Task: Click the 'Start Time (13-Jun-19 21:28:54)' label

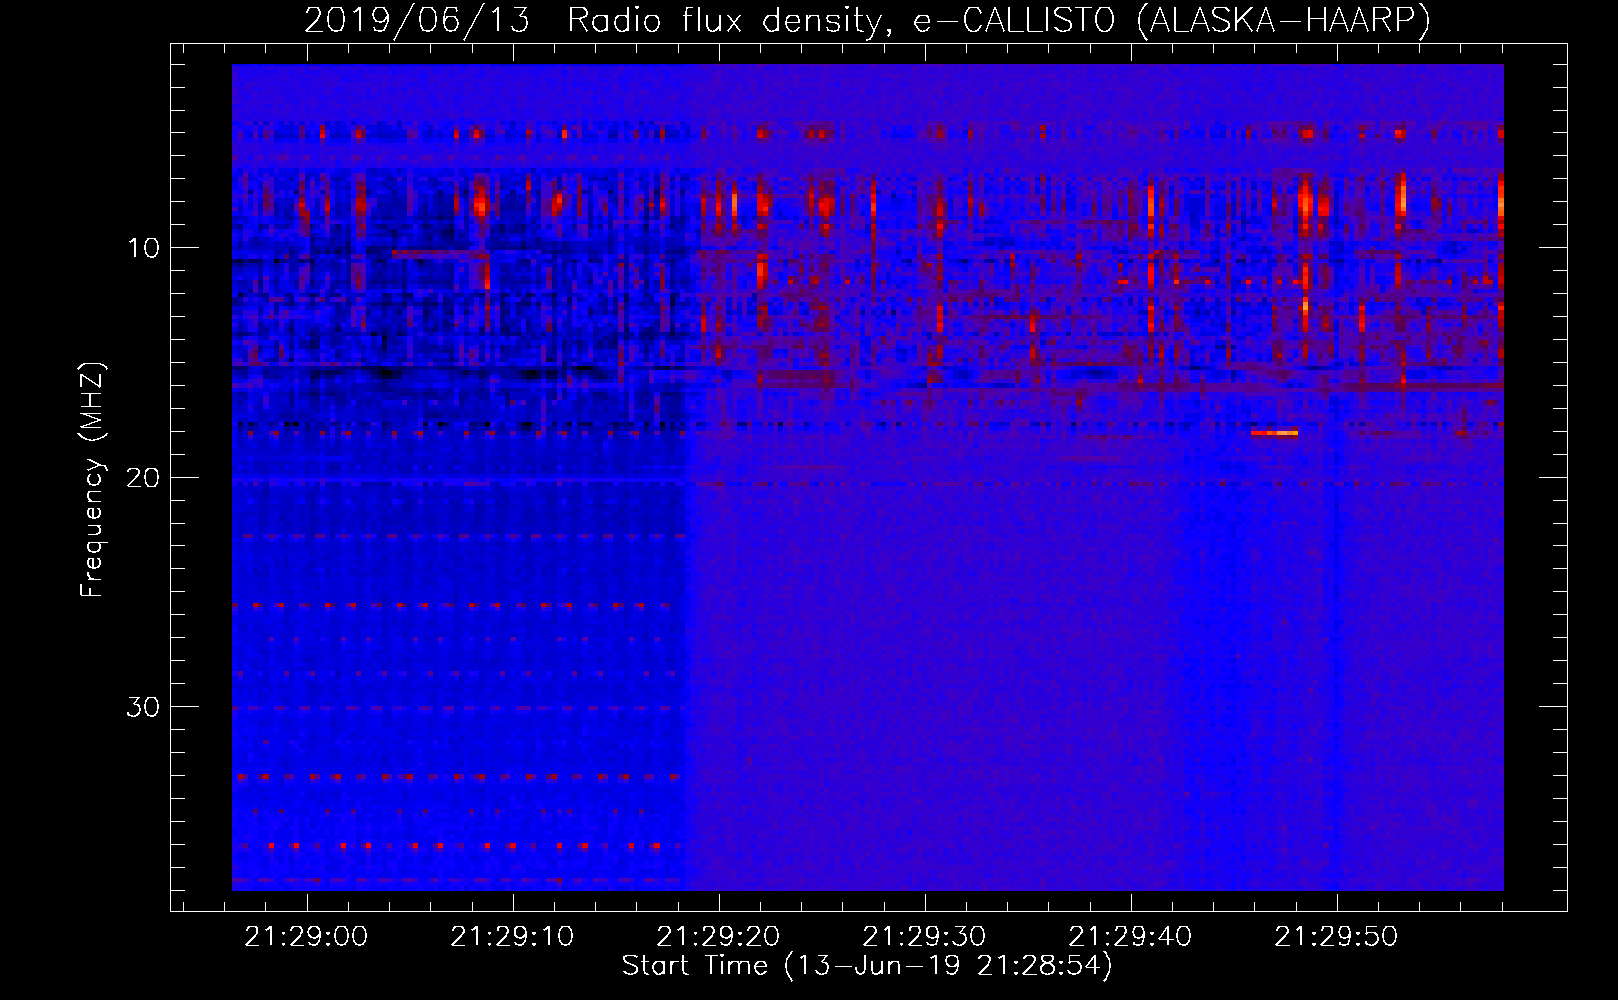Action: point(867,966)
